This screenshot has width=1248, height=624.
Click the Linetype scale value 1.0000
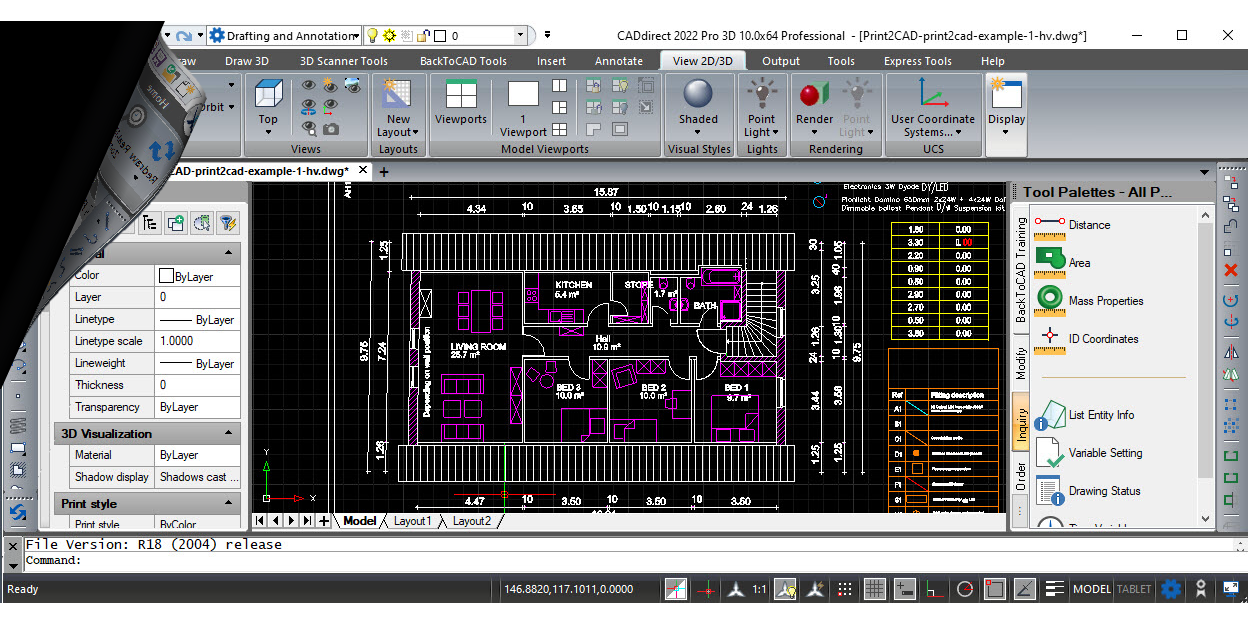[197, 341]
